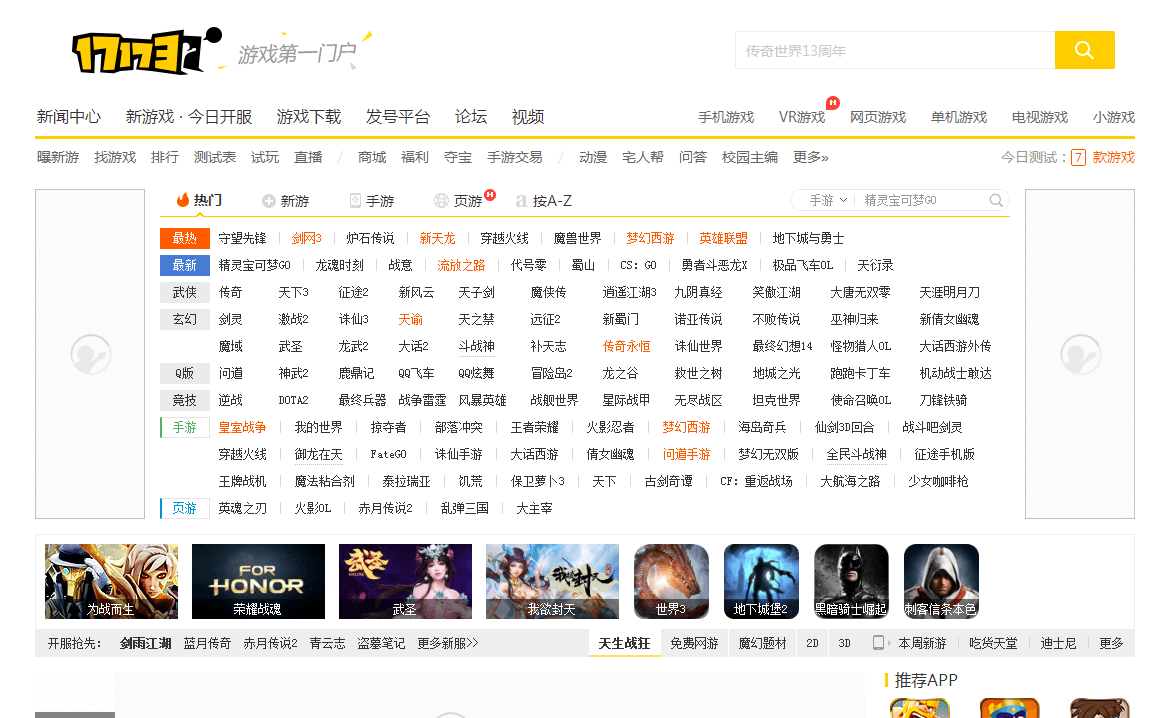Switch to the 页游 tab
1158x718 pixels.
466,201
